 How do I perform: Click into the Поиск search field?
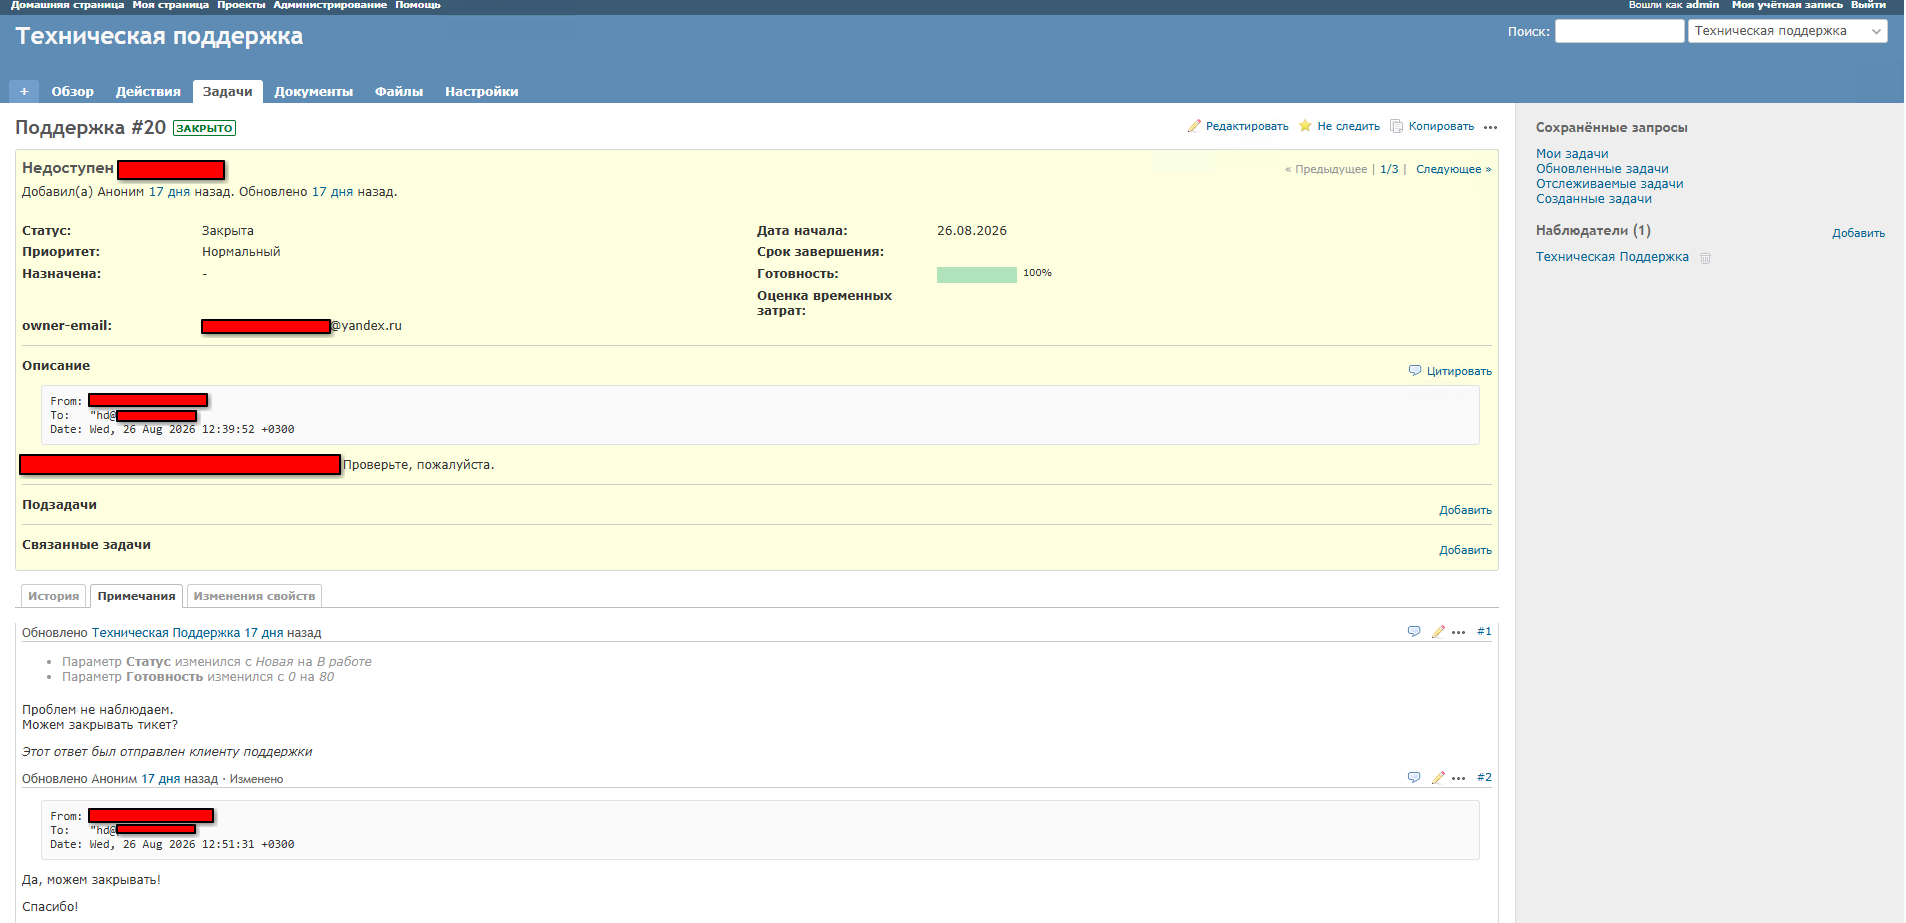click(x=1620, y=31)
